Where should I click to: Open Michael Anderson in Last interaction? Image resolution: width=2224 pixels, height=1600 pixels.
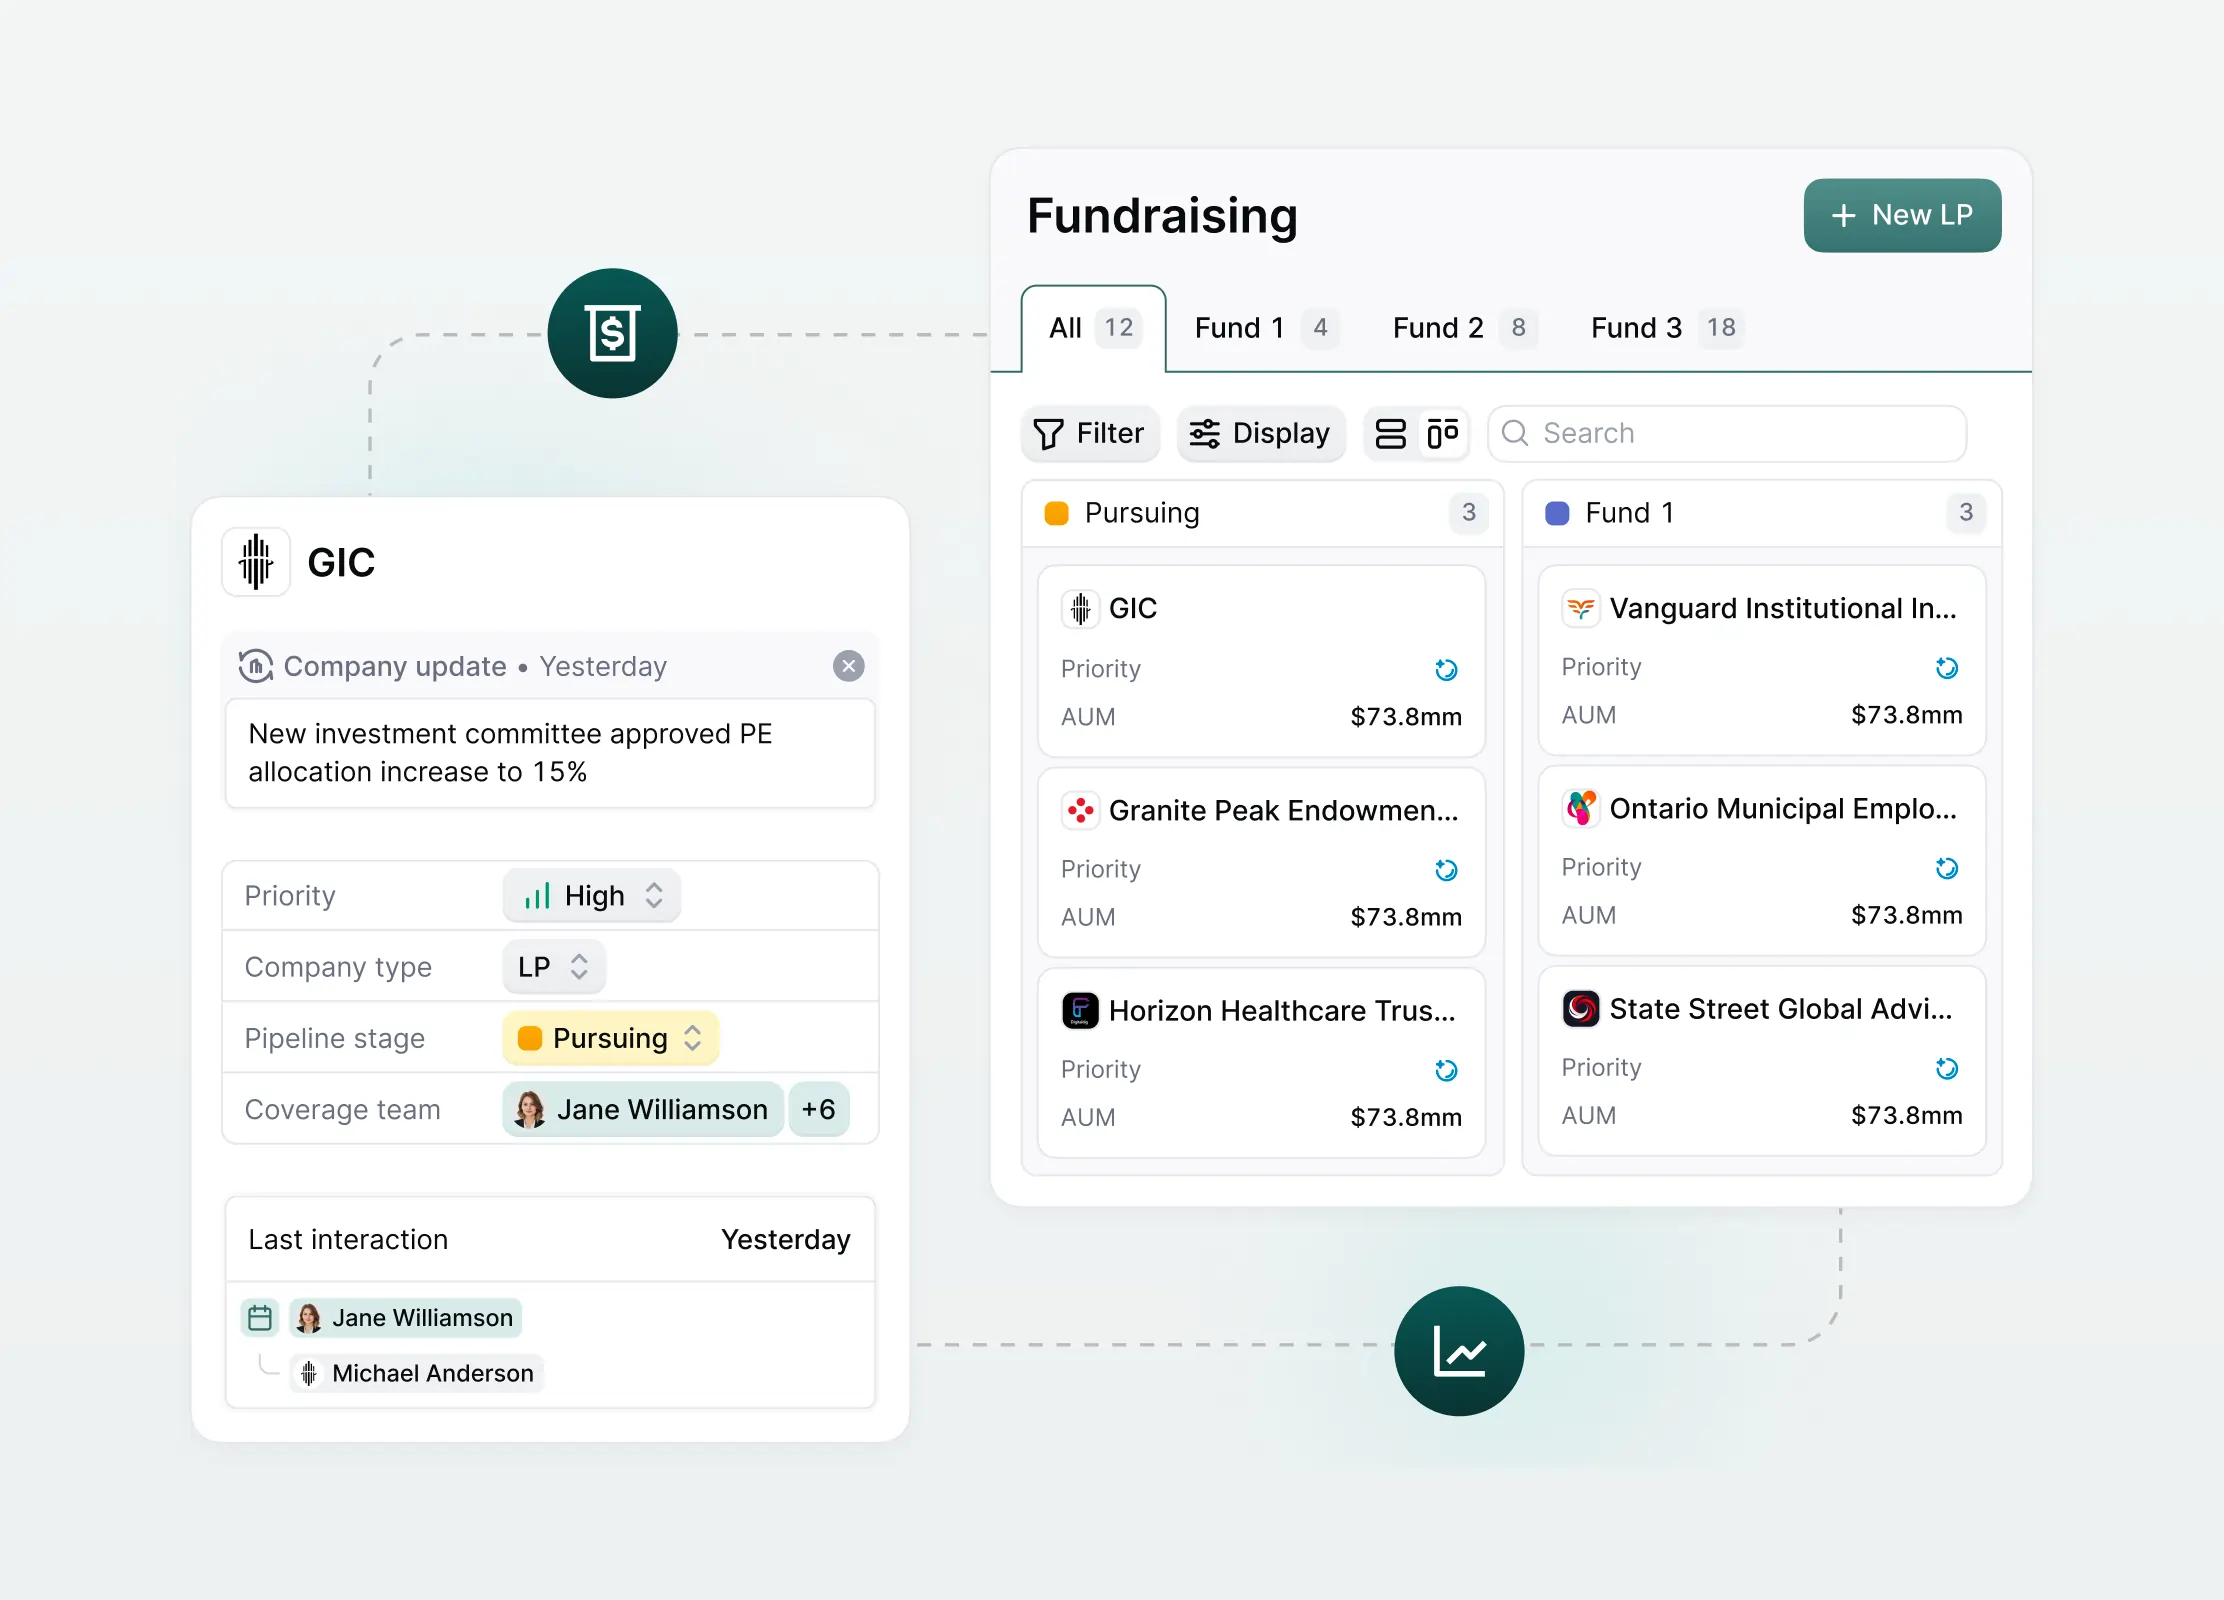pos(417,1373)
